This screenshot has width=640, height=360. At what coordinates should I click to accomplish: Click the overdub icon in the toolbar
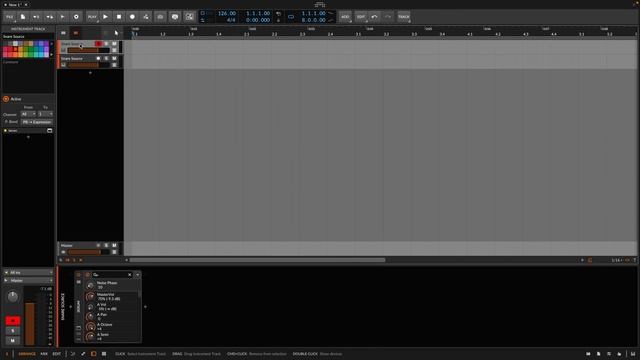click(160, 17)
